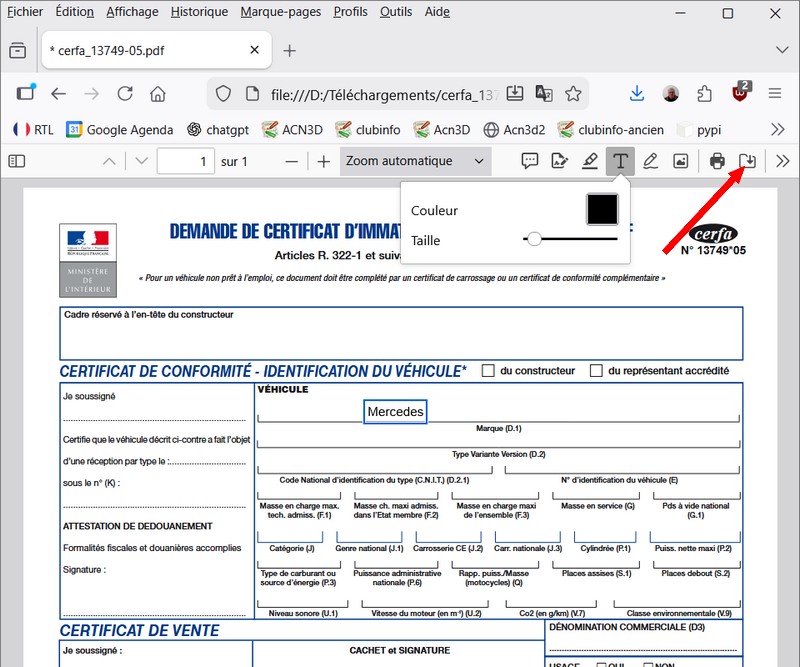Screen dimensions: 800x667
Task: Open the 'Zoom automatique' dropdown
Action: tap(414, 161)
